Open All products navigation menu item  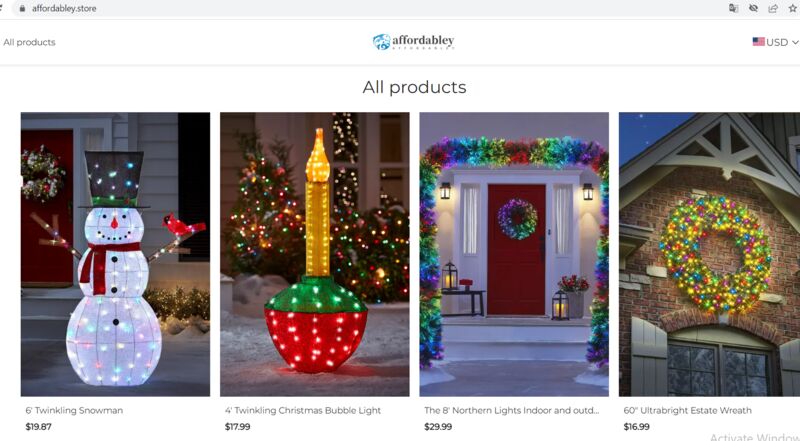[x=29, y=42]
